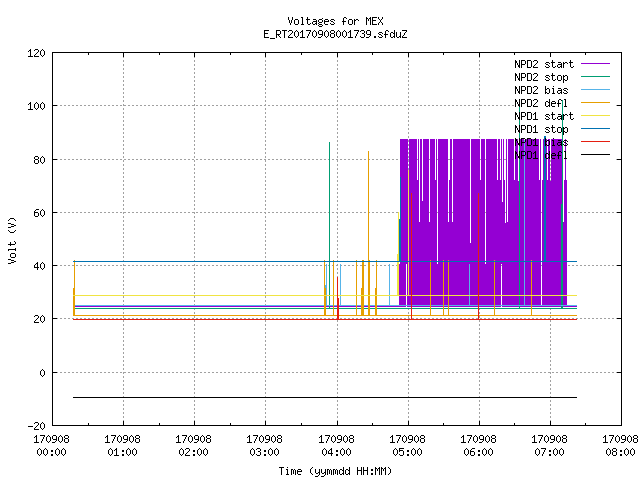Screen dimensions: 640x480
Task: Click the x-axis tick label 170908 05:00
Action: coord(407,446)
